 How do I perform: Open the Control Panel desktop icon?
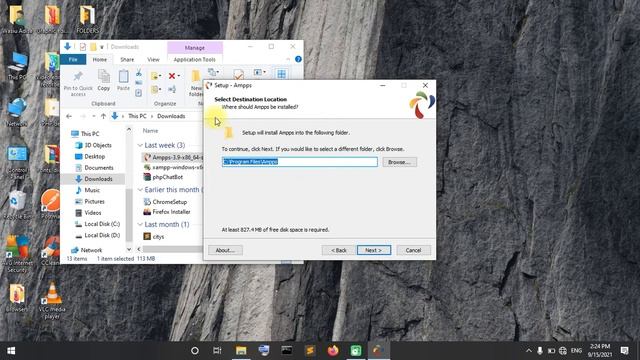click(x=17, y=162)
